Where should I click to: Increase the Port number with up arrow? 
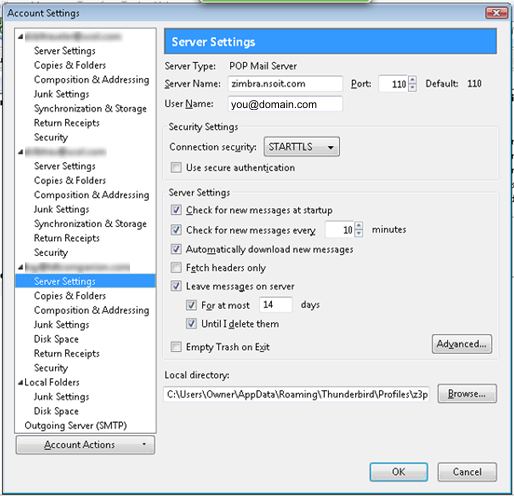[413, 80]
